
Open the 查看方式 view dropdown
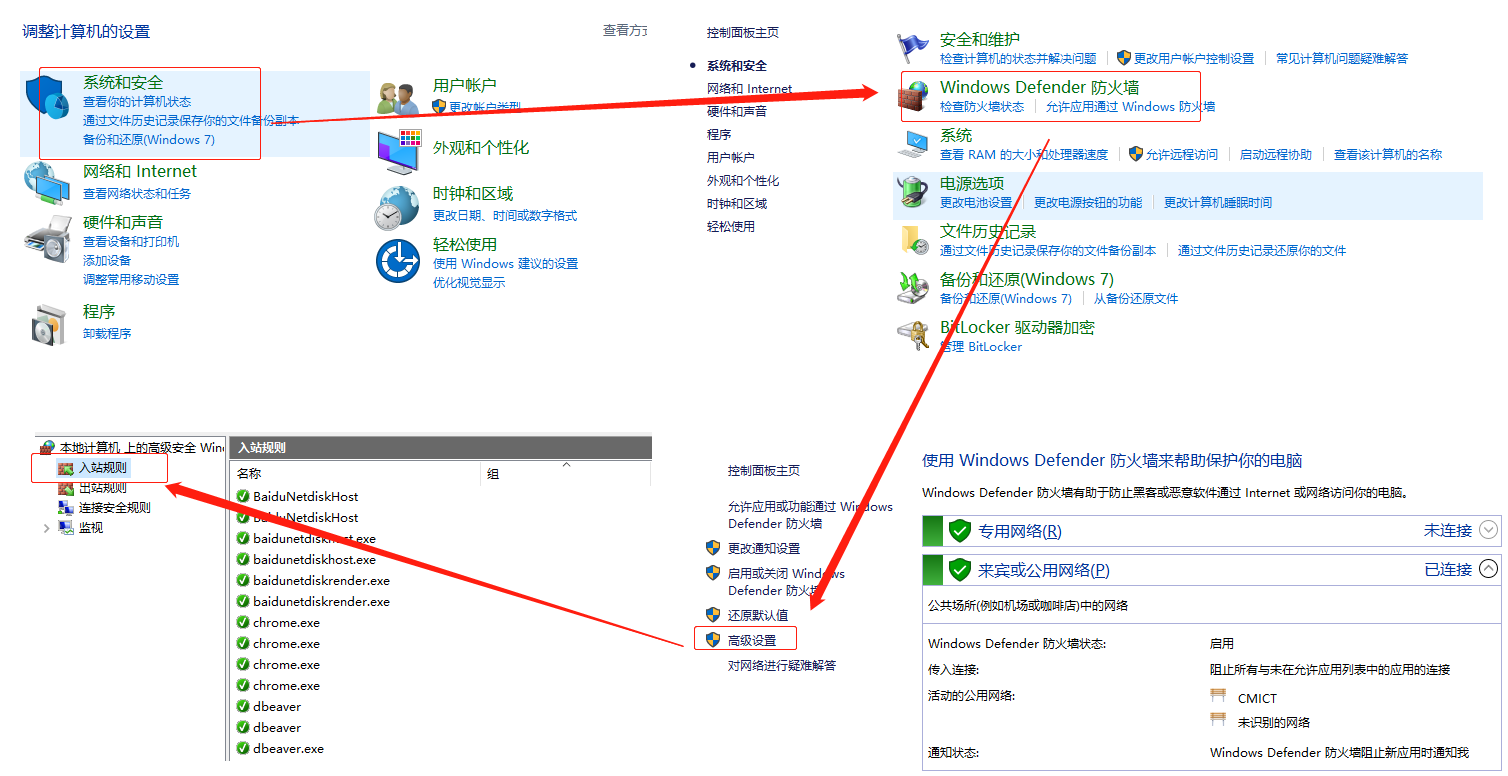pos(625,31)
